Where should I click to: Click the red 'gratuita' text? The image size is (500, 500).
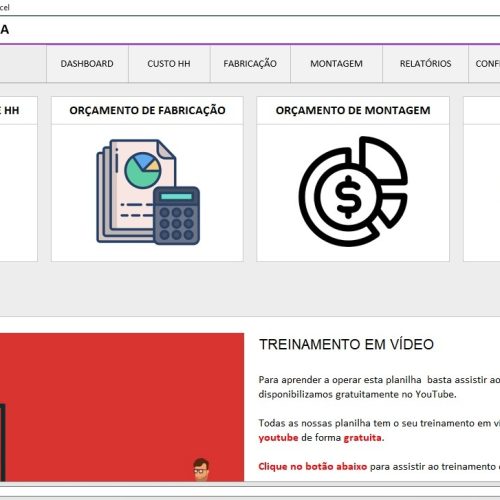pyautogui.click(x=362, y=437)
